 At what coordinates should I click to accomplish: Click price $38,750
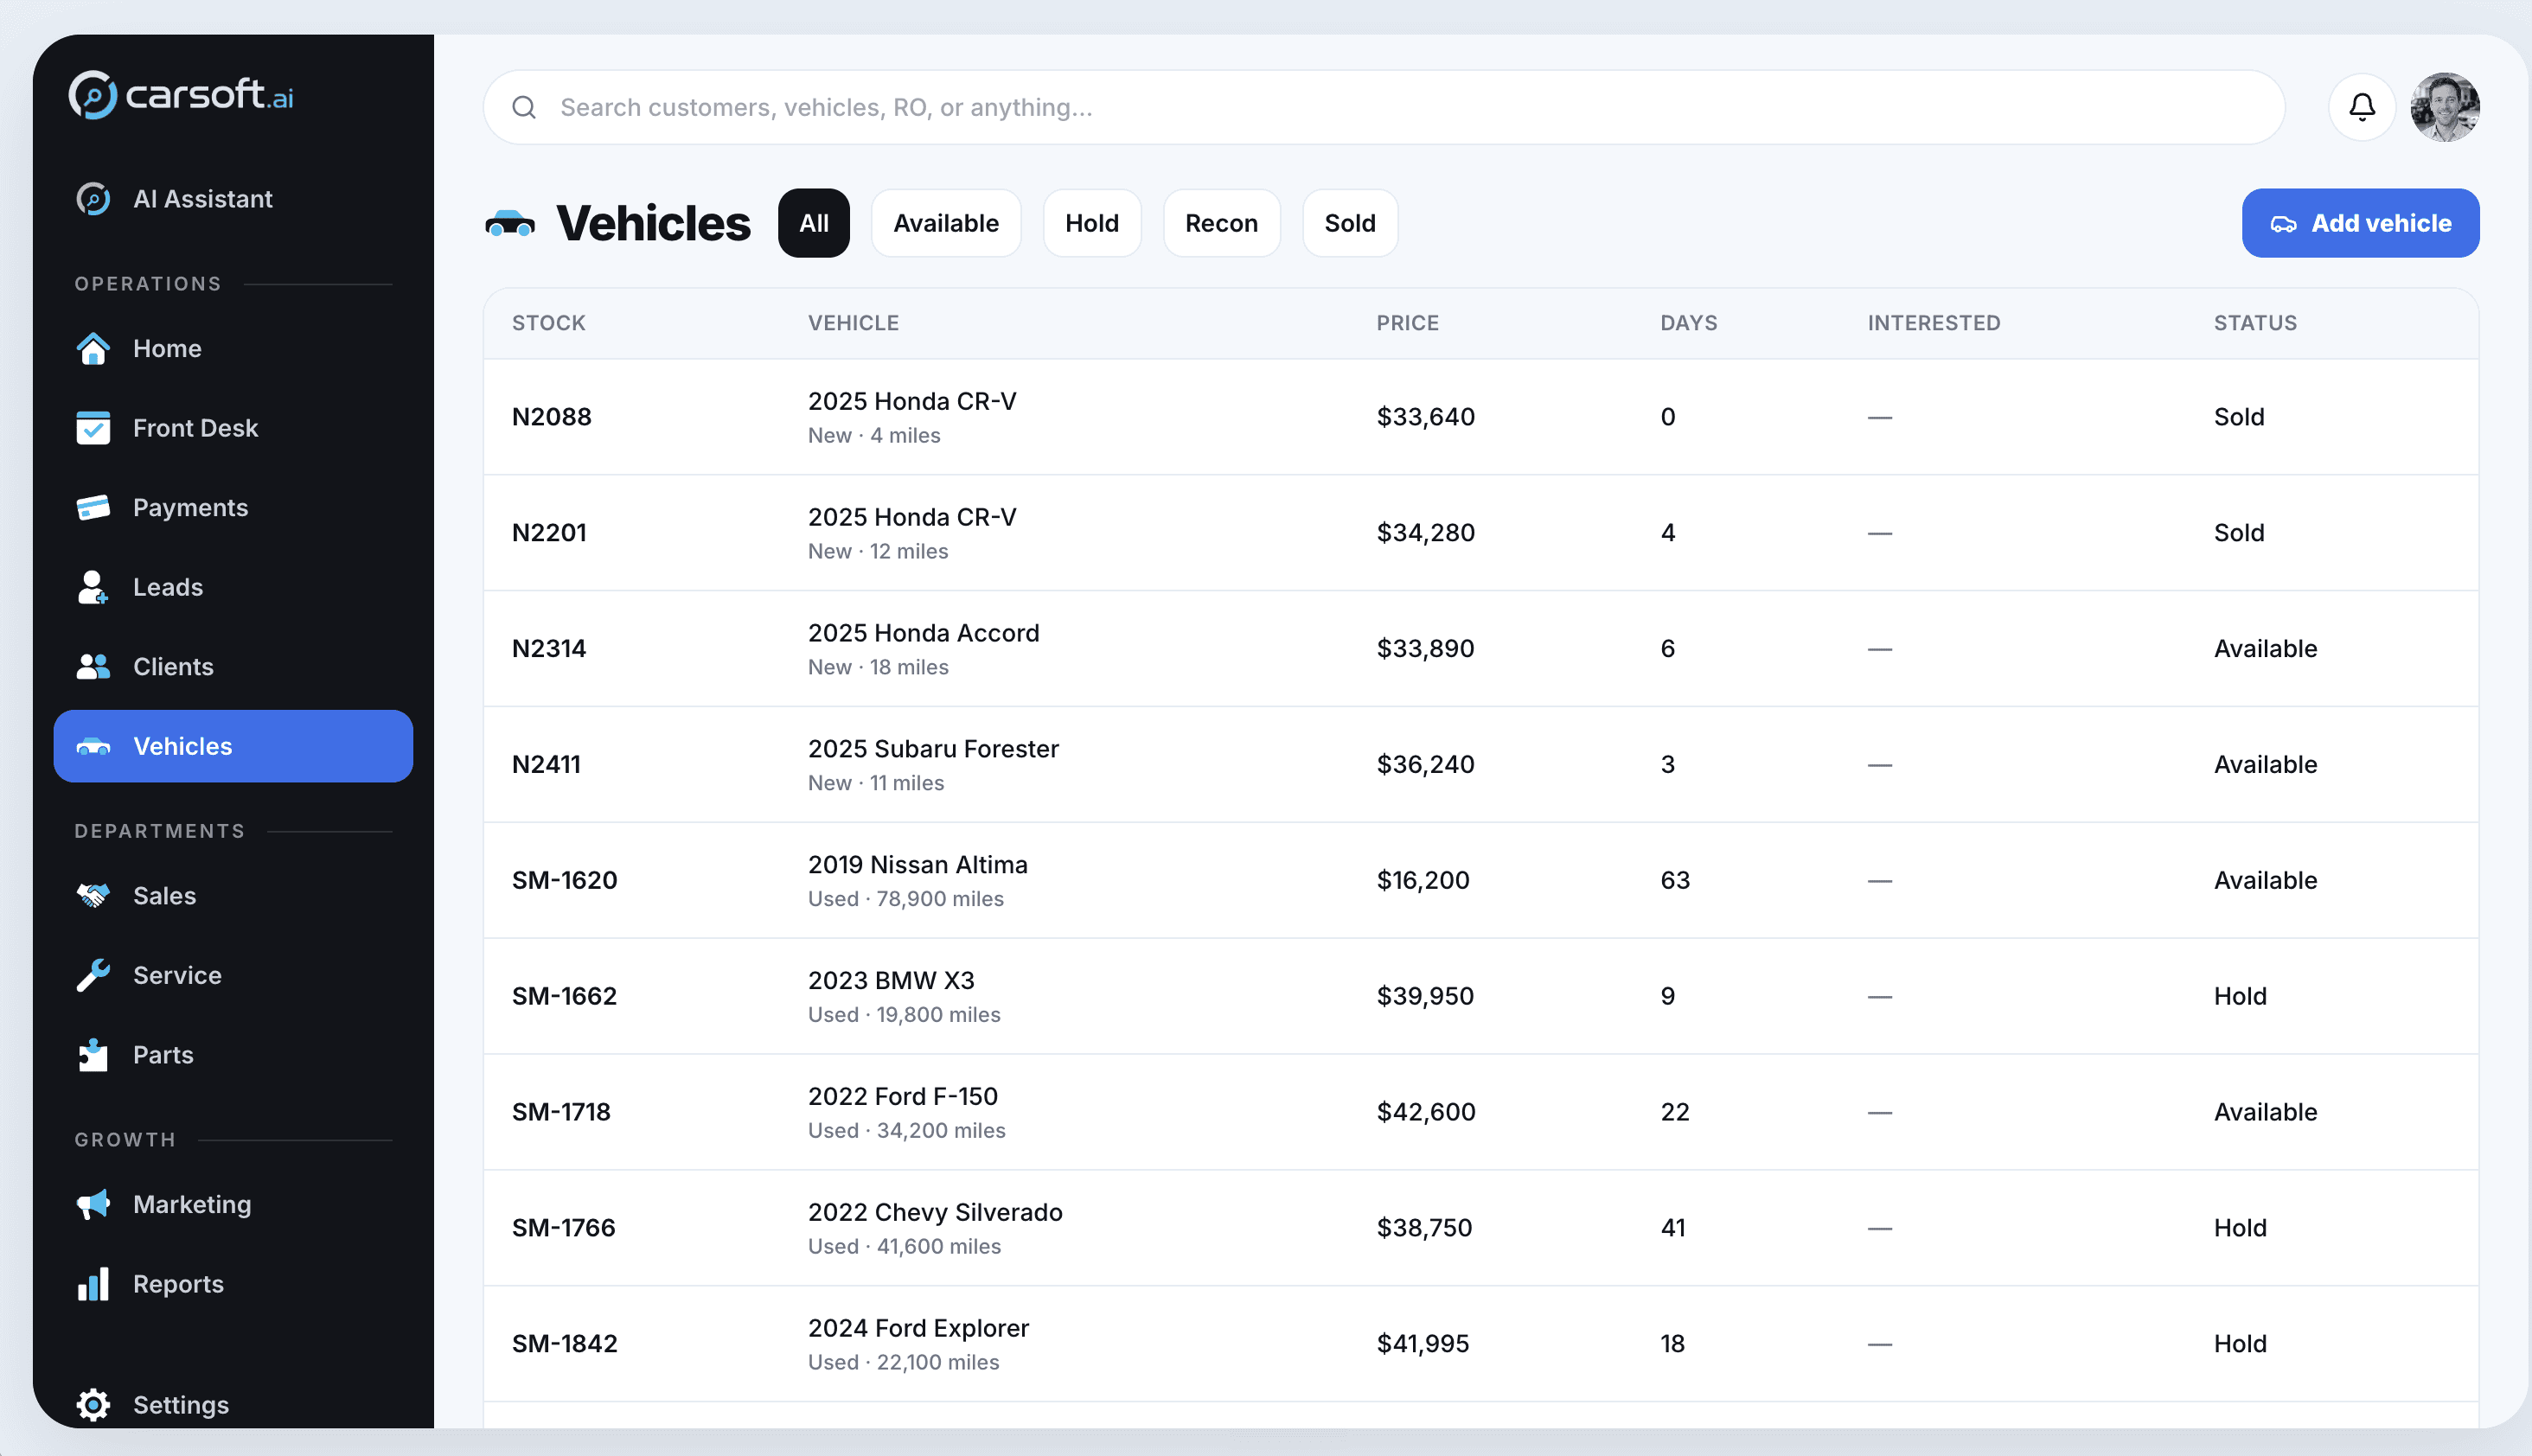1424,1228
